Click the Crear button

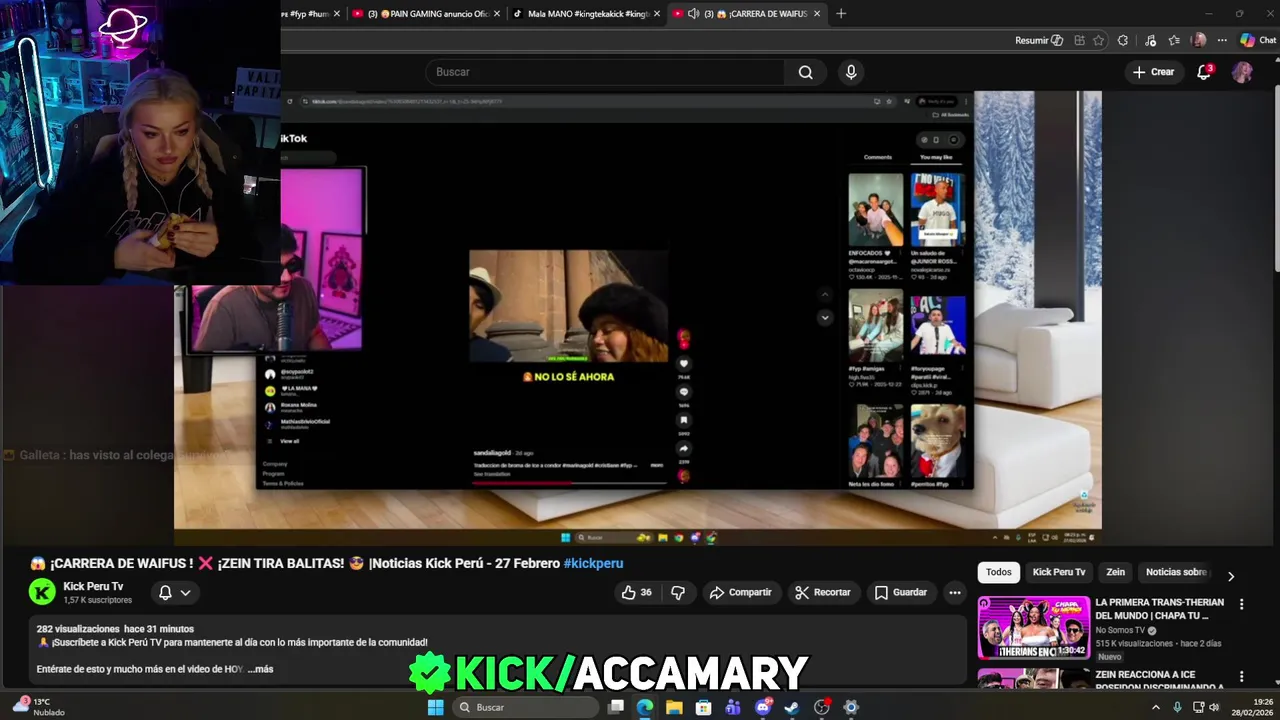tap(1153, 72)
